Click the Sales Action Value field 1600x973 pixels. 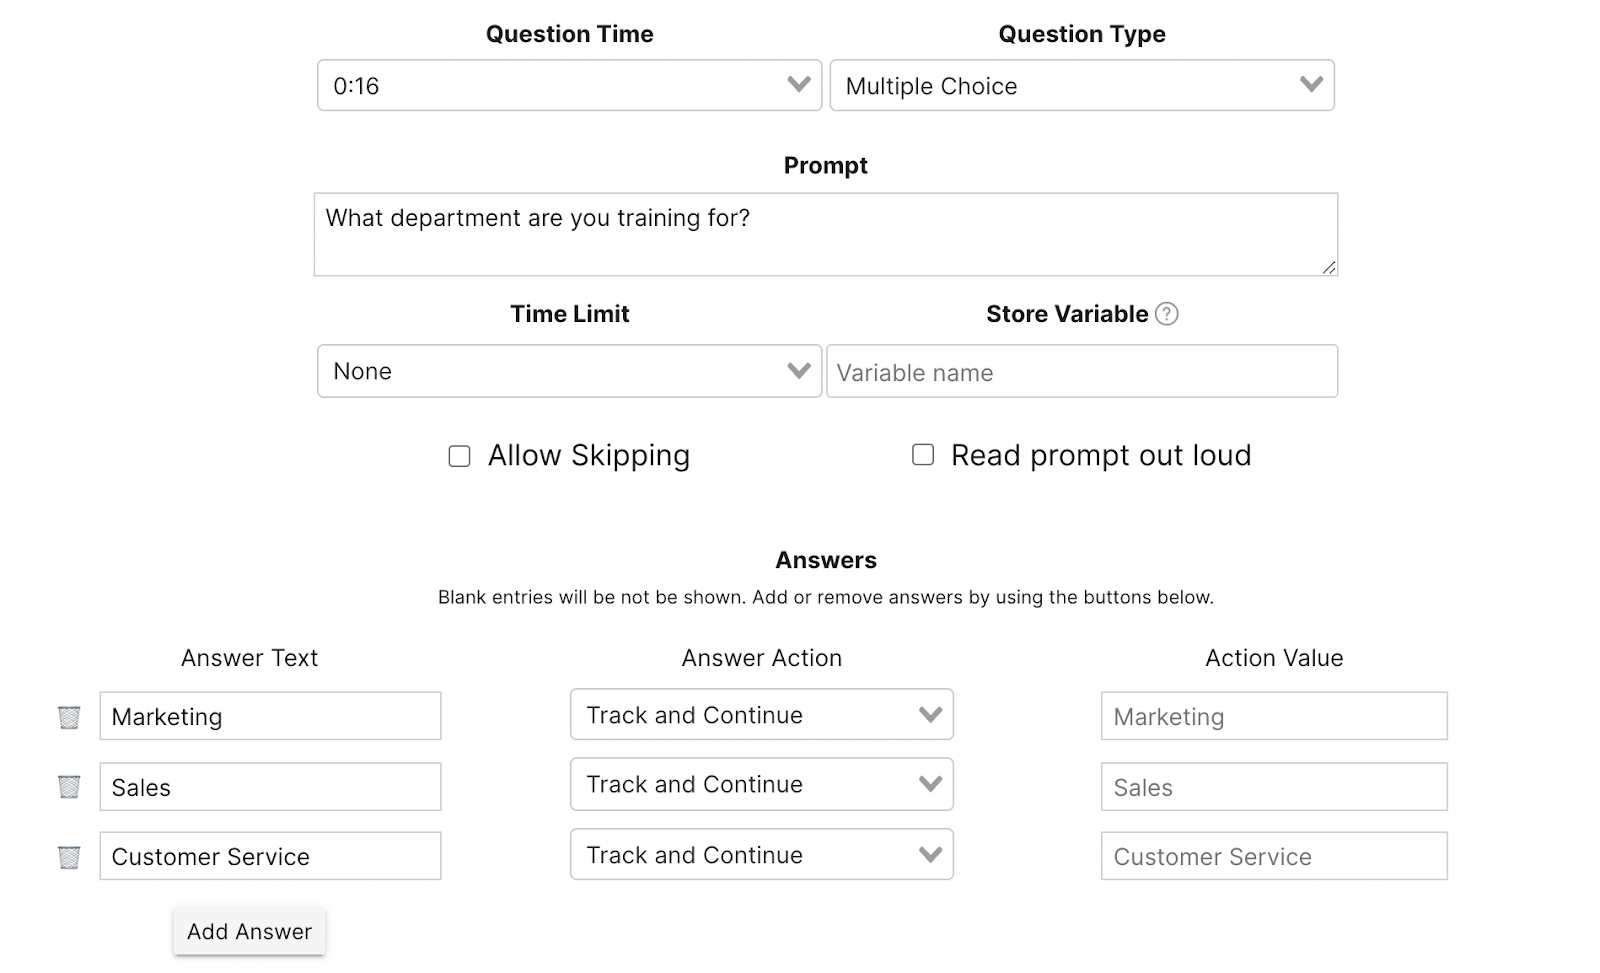coord(1273,787)
